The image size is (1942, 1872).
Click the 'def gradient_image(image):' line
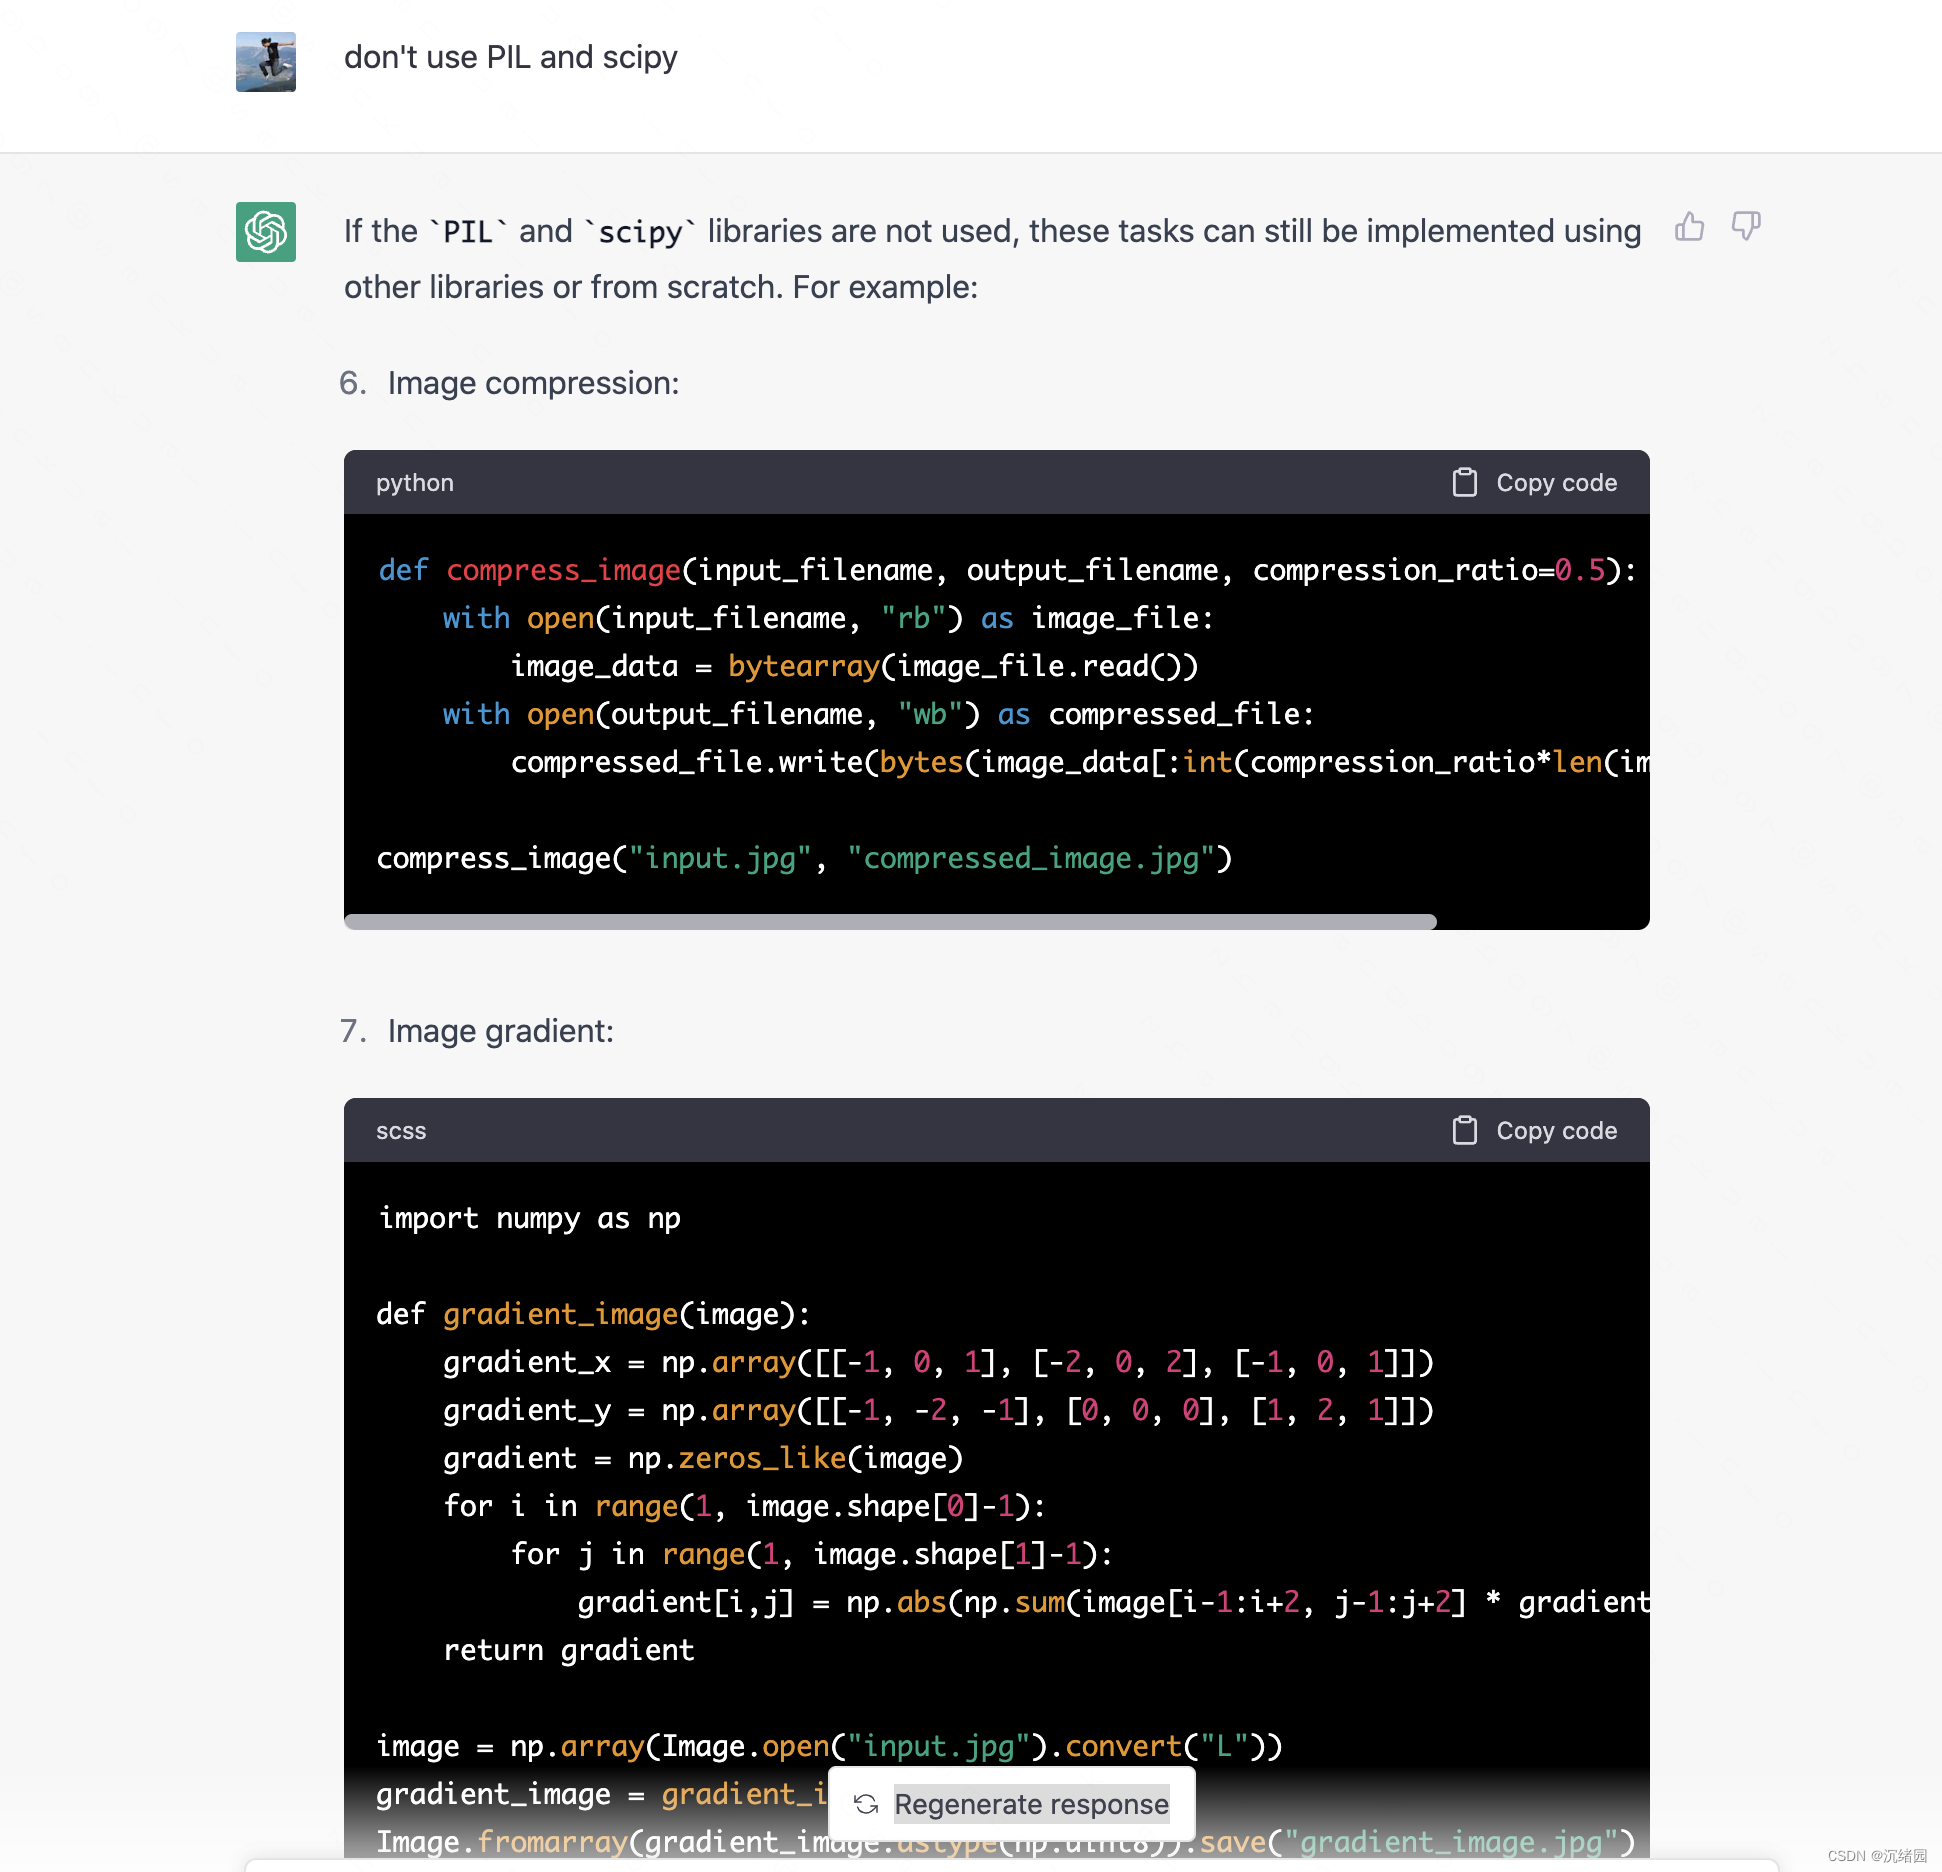coord(594,1314)
